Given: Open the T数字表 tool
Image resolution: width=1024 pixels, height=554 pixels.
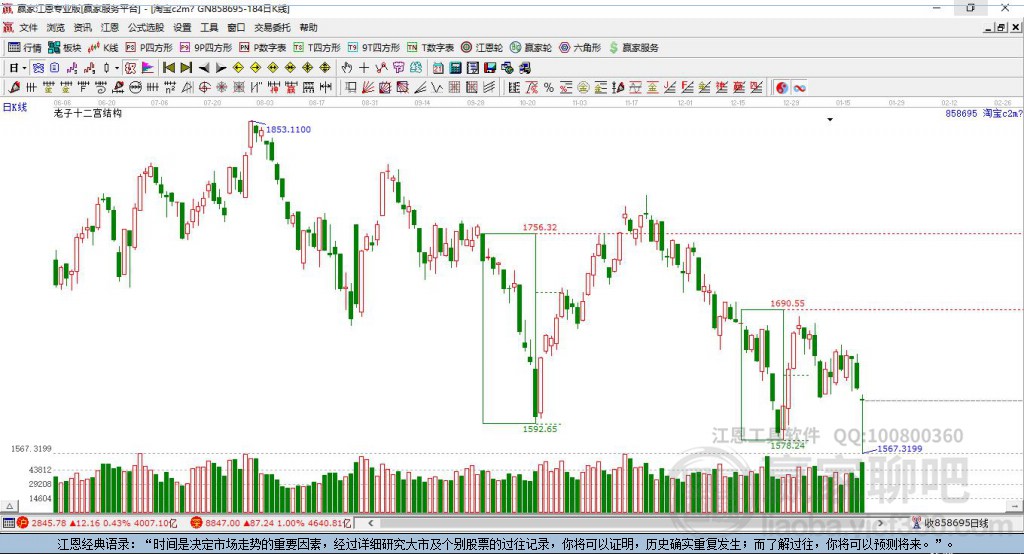Looking at the screenshot, I should click(x=430, y=48).
